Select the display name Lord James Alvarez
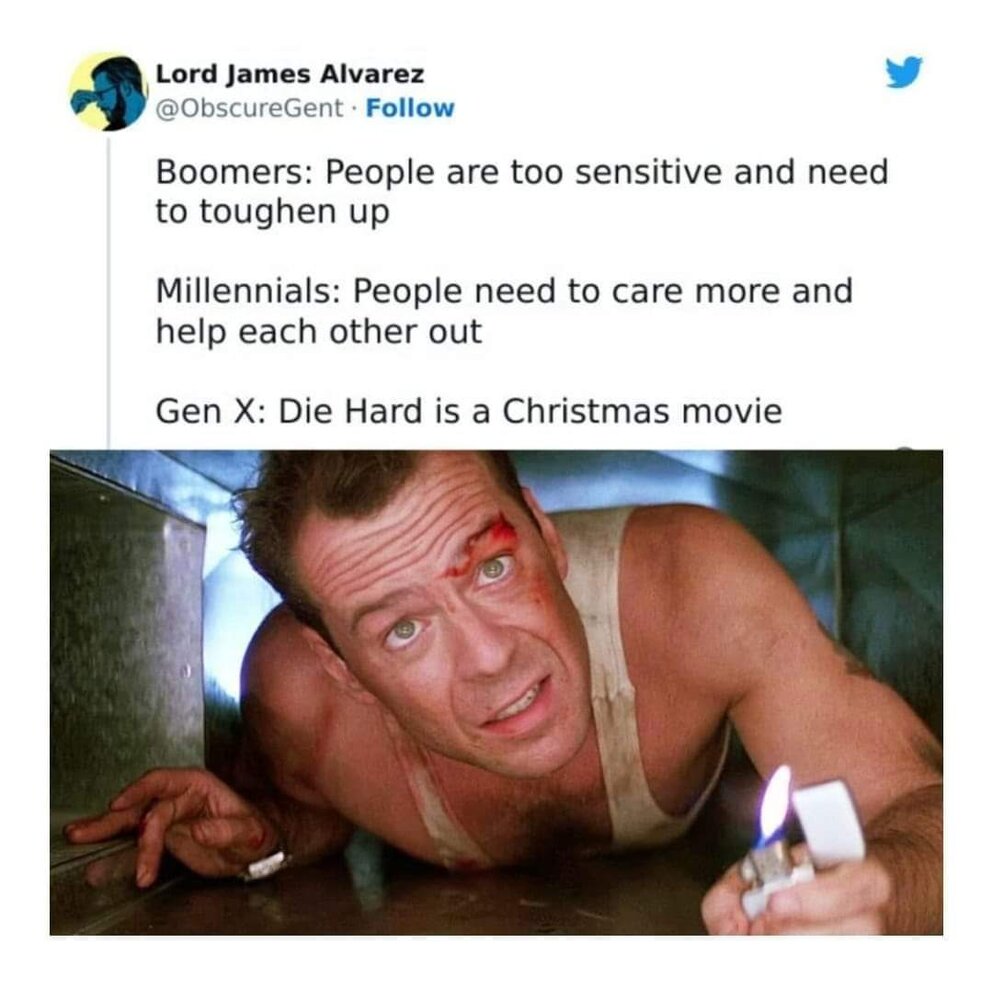Screen dimensions: 993x1000 pos(290,75)
